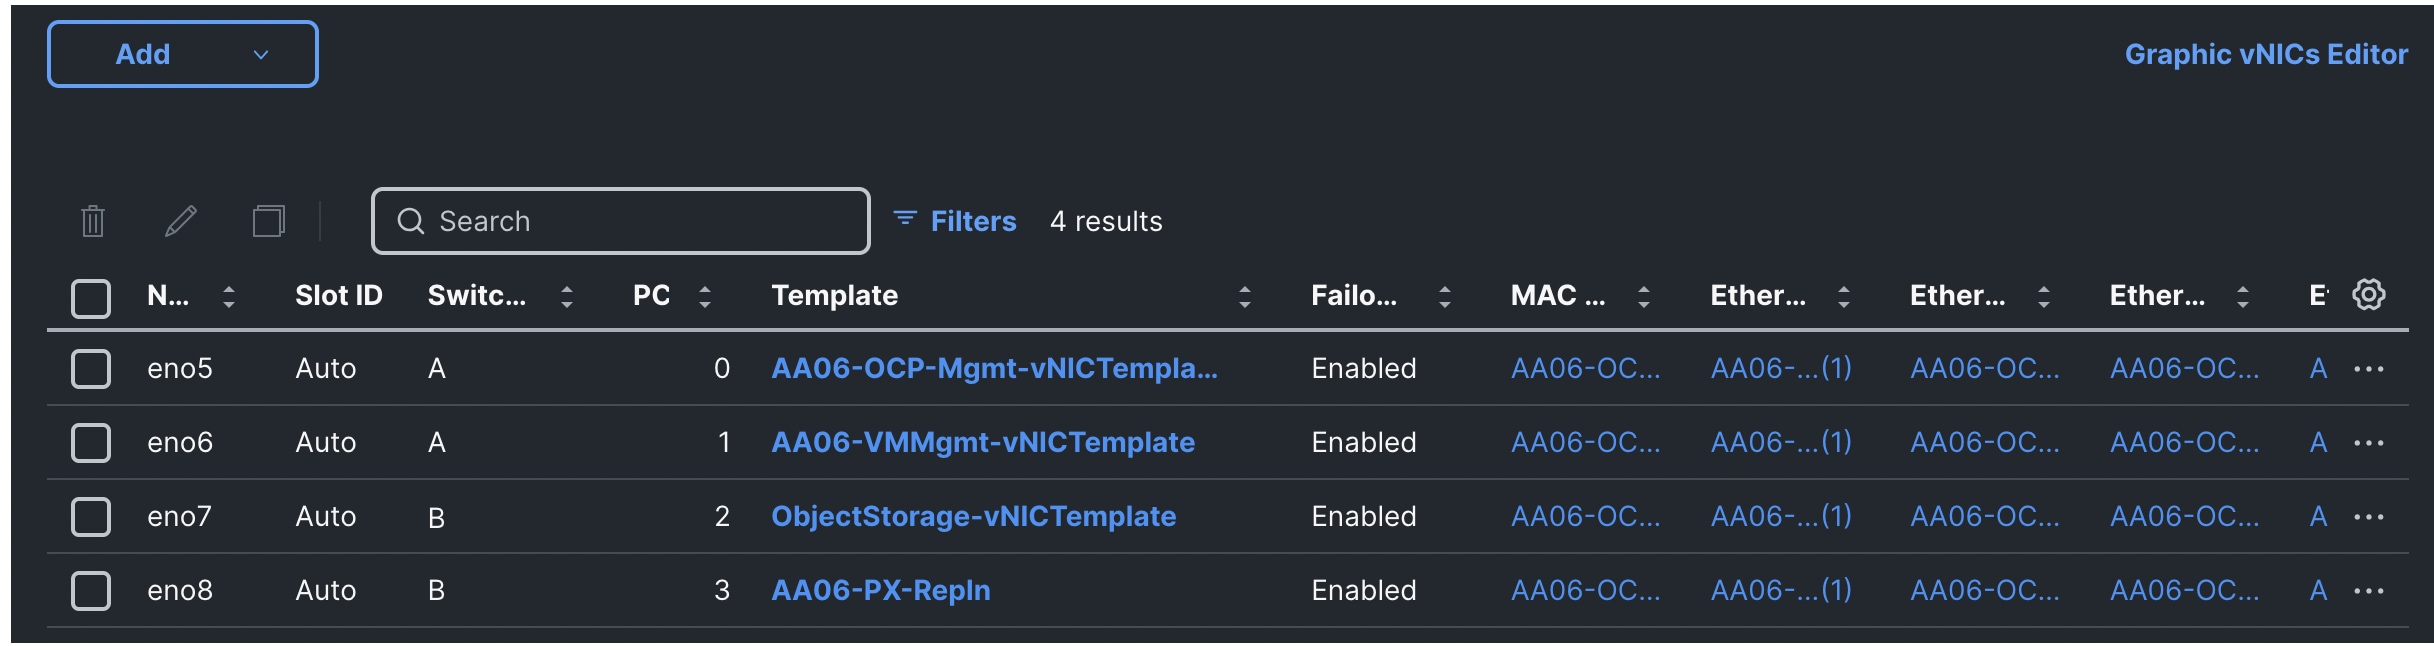Image resolution: width=2434 pixels, height=646 pixels.
Task: Toggle the select-all checkbox in the header
Action: click(90, 296)
